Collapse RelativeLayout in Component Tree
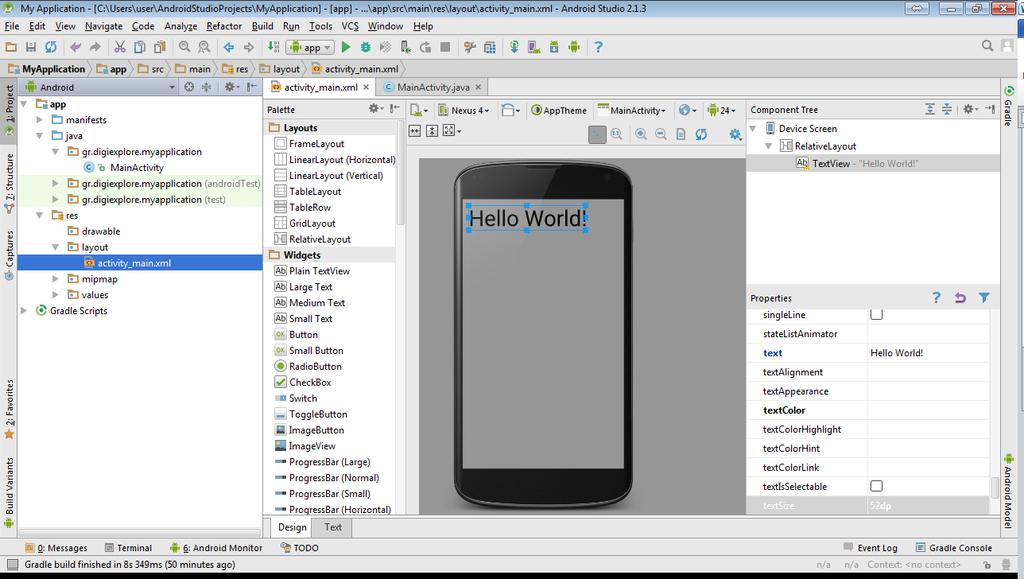This screenshot has height=579, width=1024. pyautogui.click(x=769, y=146)
